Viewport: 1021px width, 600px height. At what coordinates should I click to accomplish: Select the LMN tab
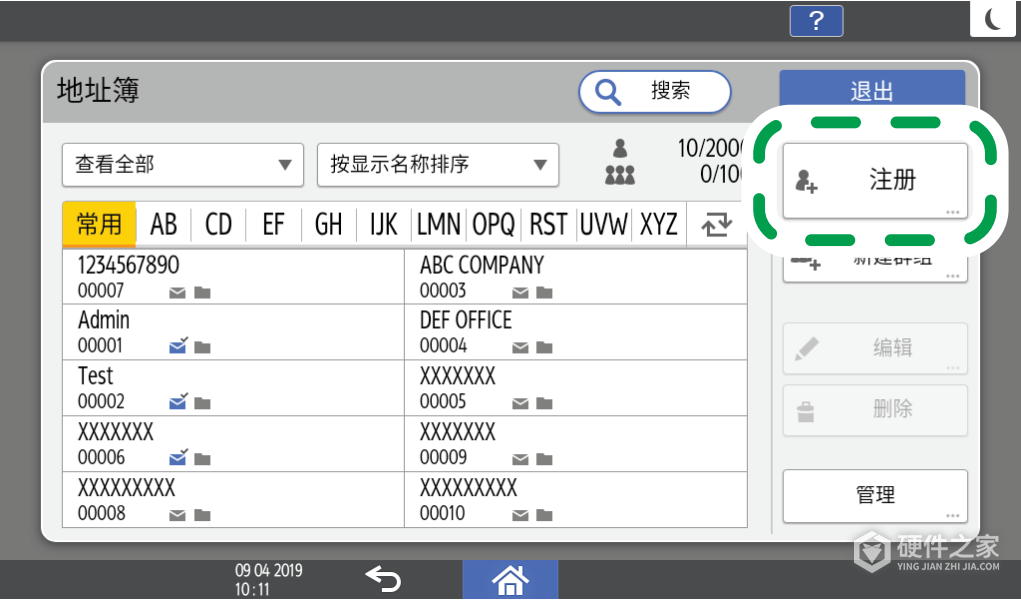(x=439, y=224)
